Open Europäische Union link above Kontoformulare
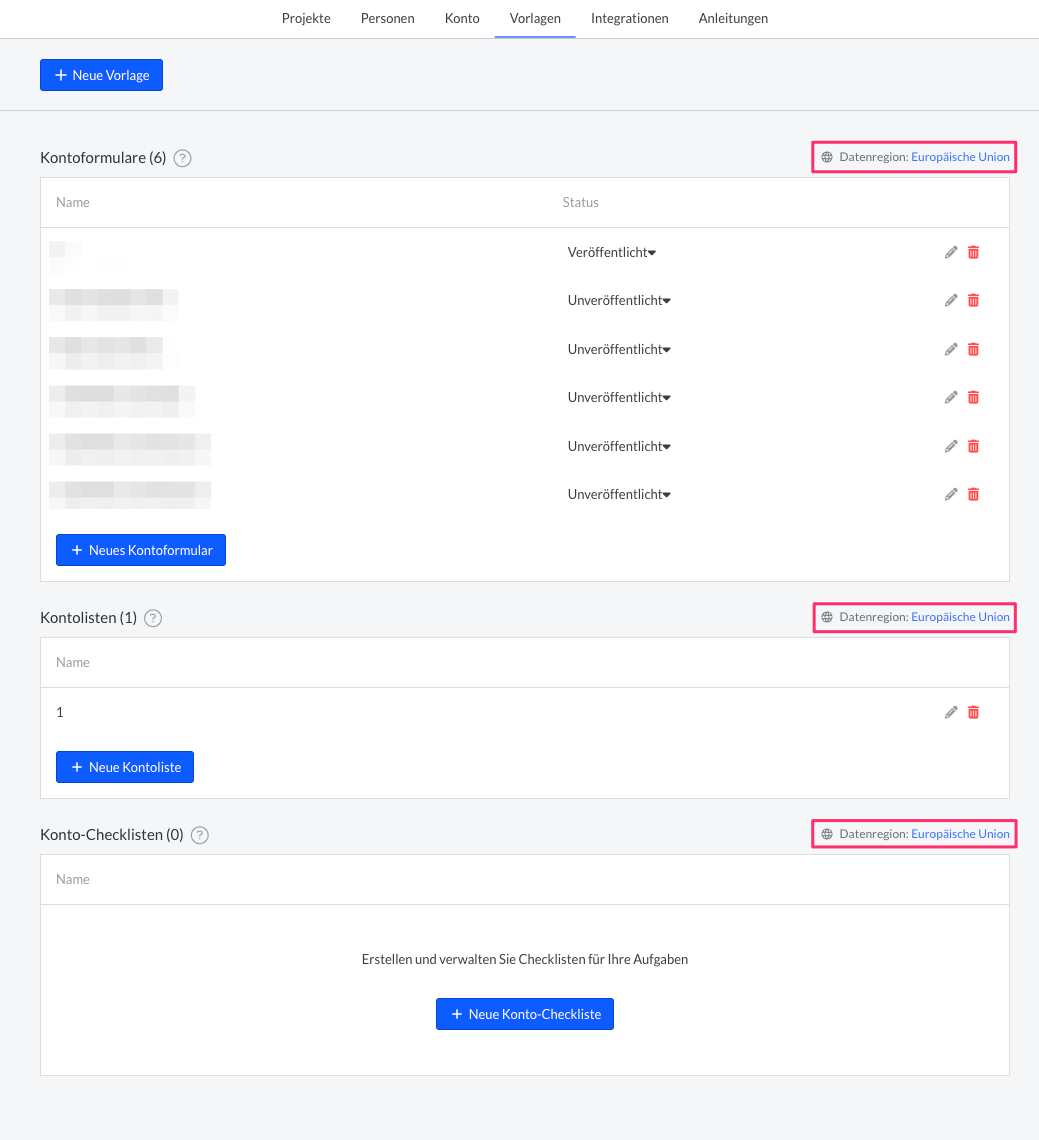The width and height of the screenshot is (1039, 1140). (x=960, y=157)
